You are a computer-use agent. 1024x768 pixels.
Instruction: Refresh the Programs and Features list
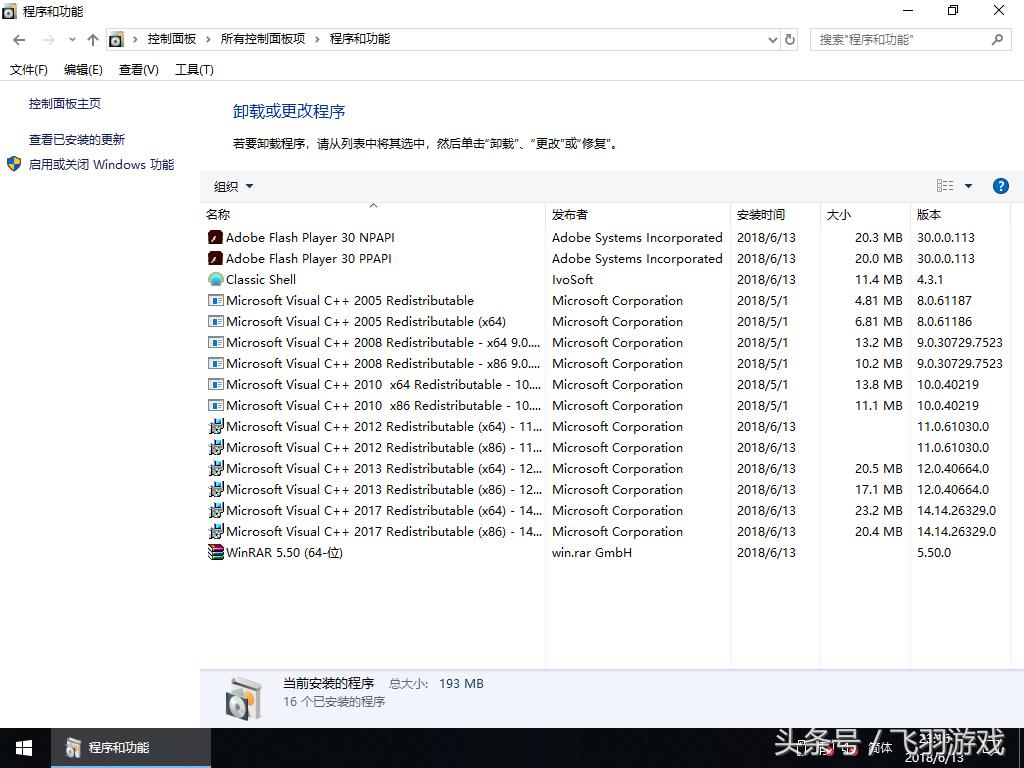790,40
